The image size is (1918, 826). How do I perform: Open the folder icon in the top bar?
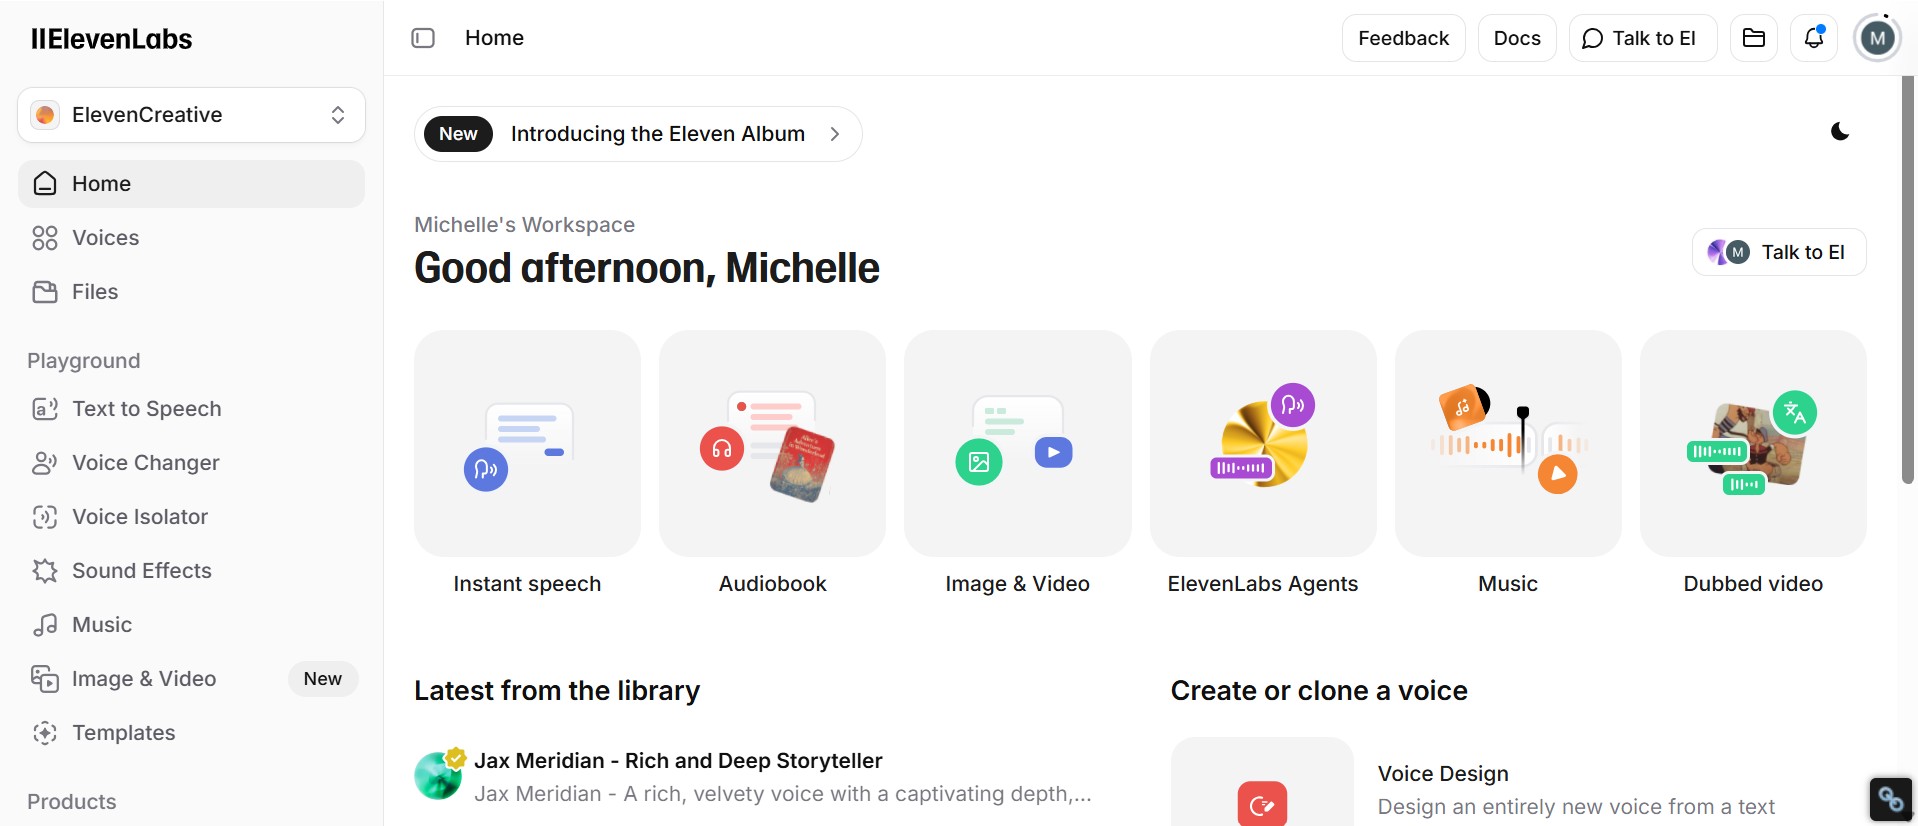tap(1754, 38)
